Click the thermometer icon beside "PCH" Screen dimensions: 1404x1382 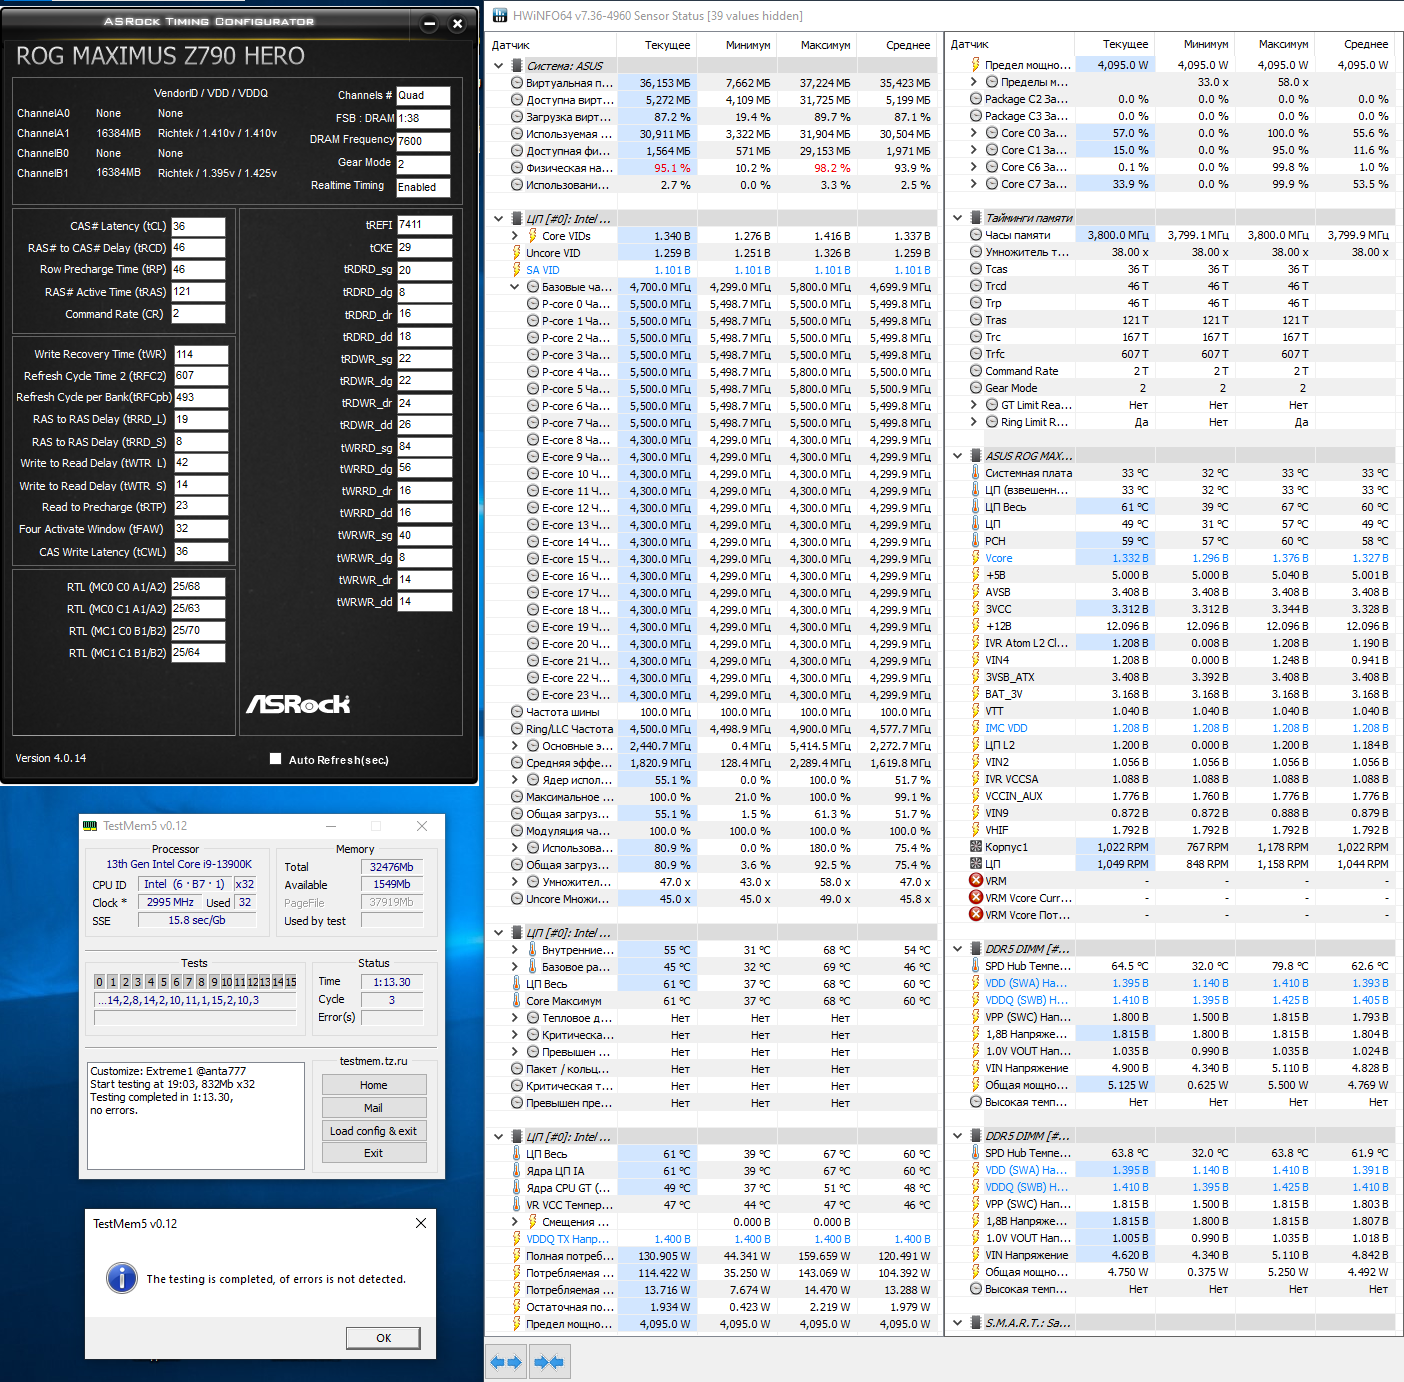coord(976,541)
